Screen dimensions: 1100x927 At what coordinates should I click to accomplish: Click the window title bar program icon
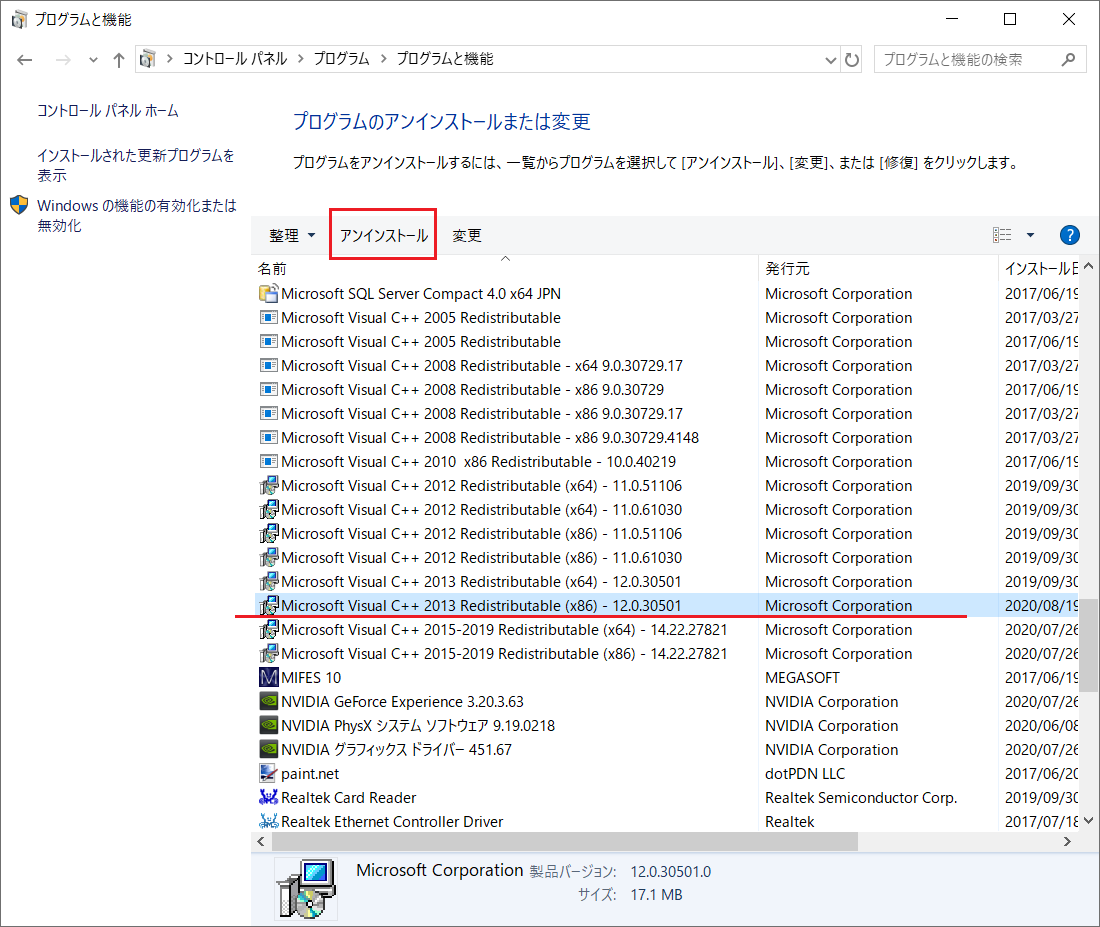pos(19,19)
